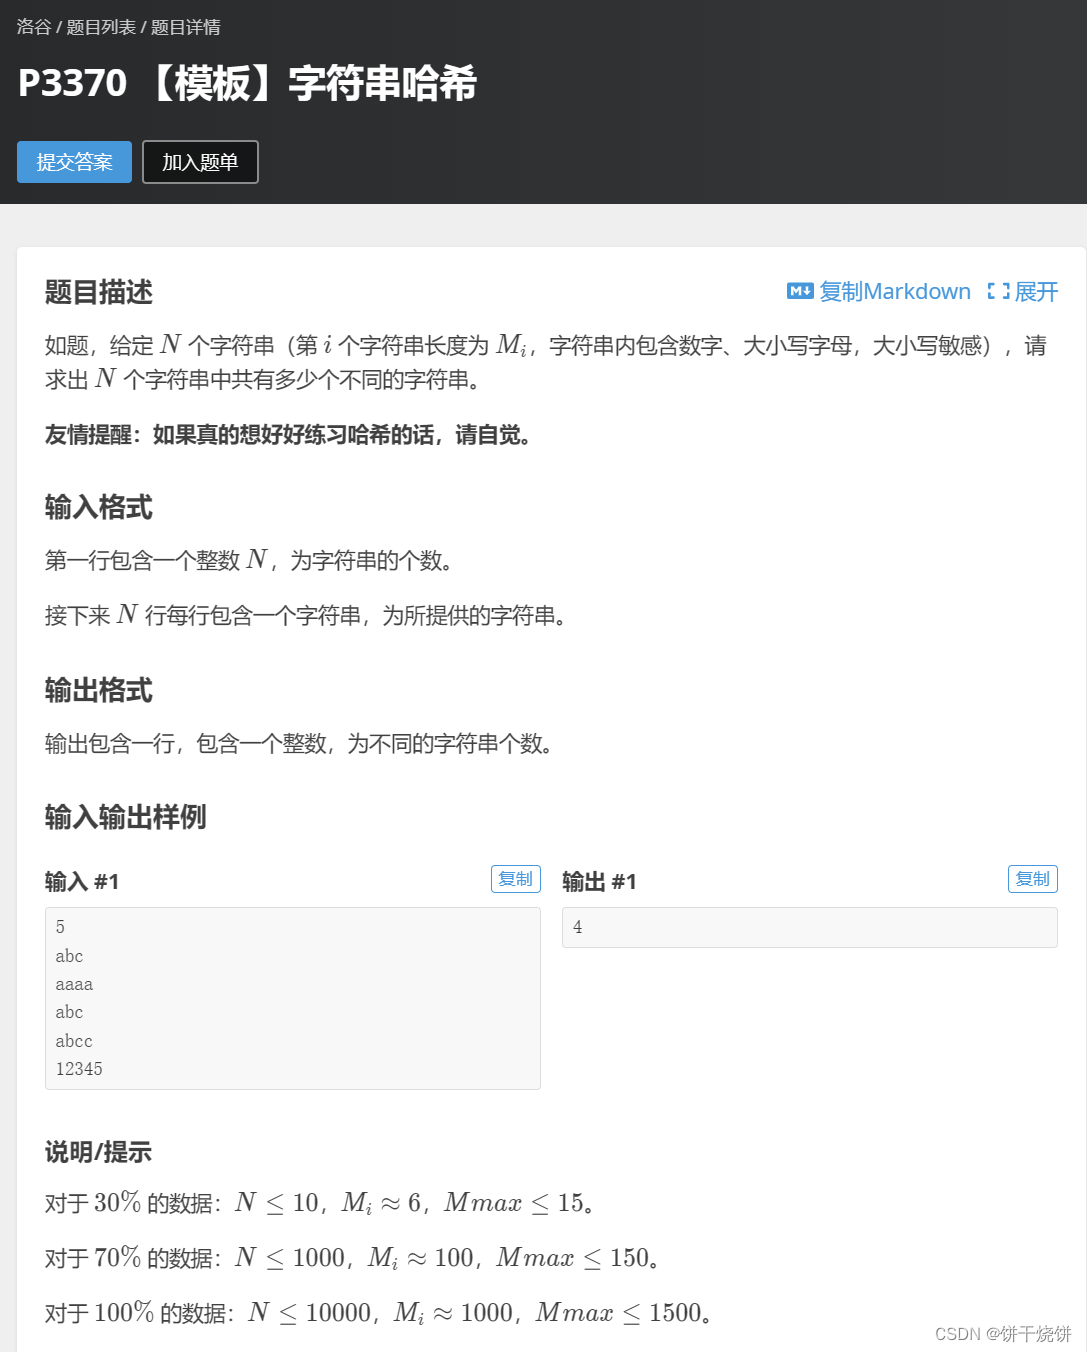Viewport: 1087px width, 1352px height.
Task: Click the 输出格式 section heading
Action: [x=98, y=690]
